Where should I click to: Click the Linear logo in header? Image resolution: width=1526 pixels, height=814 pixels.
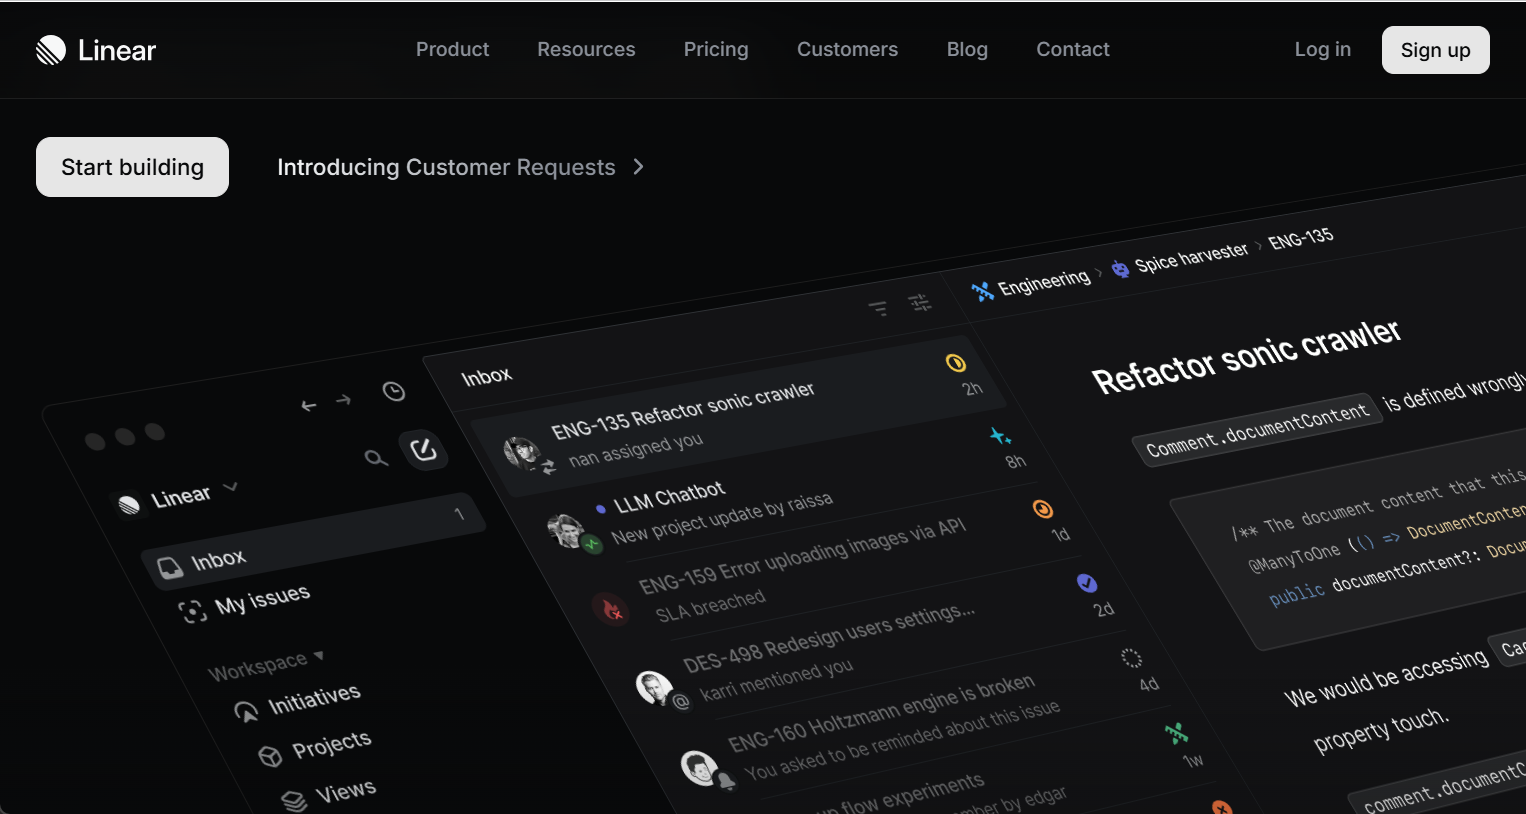point(96,50)
